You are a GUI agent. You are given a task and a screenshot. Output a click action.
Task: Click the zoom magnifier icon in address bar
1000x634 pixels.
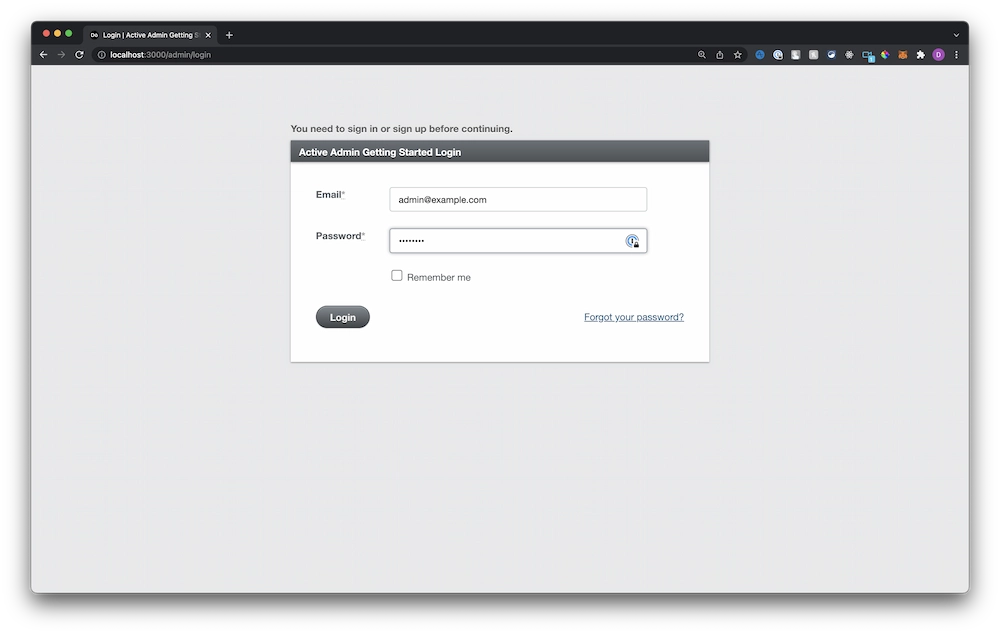tap(702, 55)
